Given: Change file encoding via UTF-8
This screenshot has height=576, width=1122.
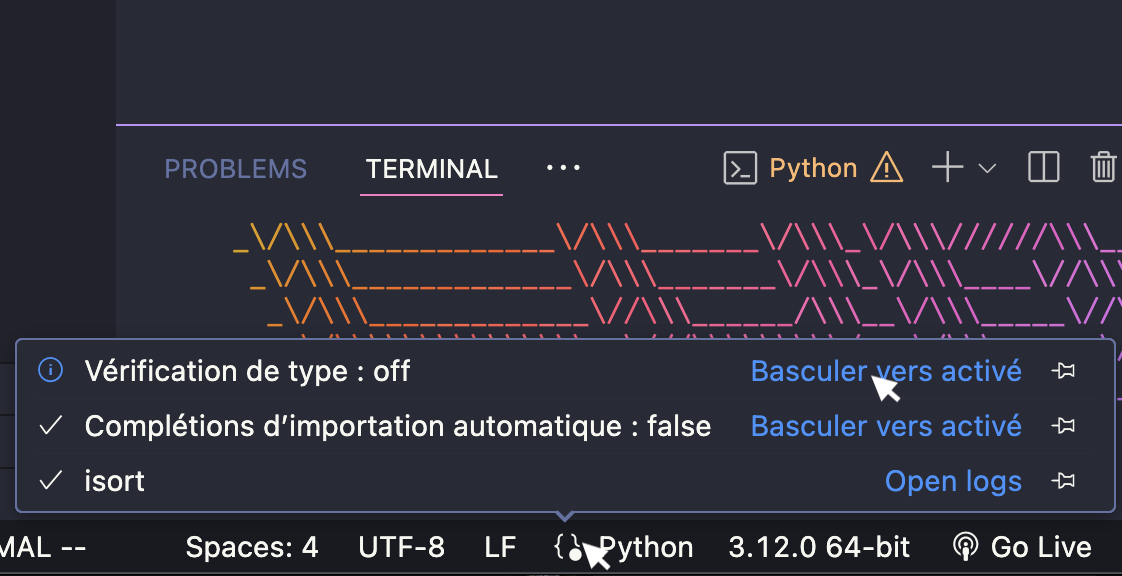Looking at the screenshot, I should [x=401, y=547].
